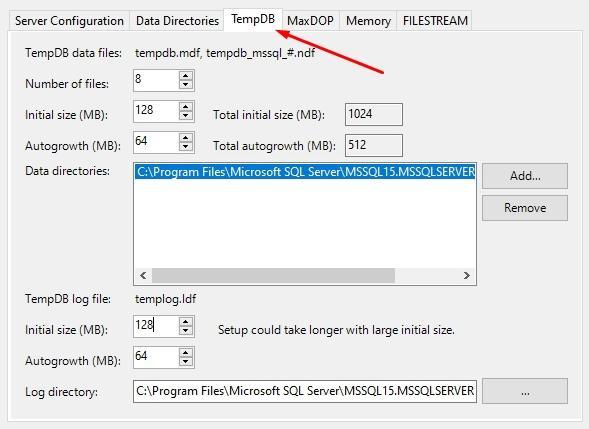Switch to the Memory tab
Viewport: 589px width, 429px height.
368,21
